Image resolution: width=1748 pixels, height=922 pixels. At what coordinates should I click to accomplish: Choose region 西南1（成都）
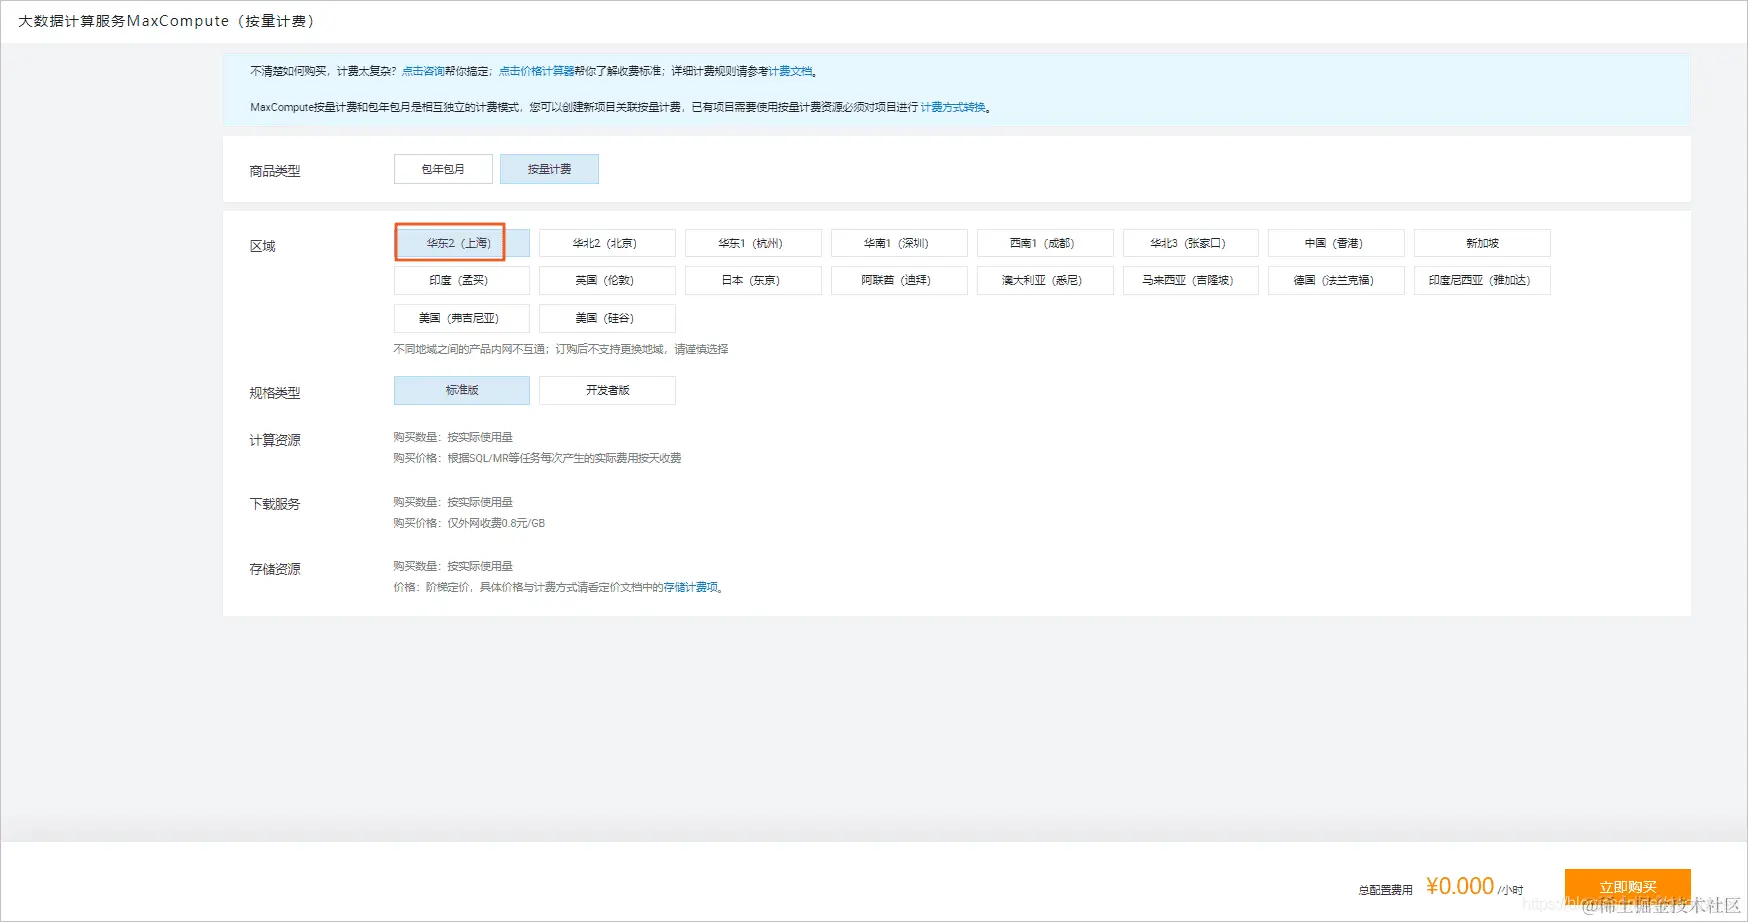(1045, 243)
